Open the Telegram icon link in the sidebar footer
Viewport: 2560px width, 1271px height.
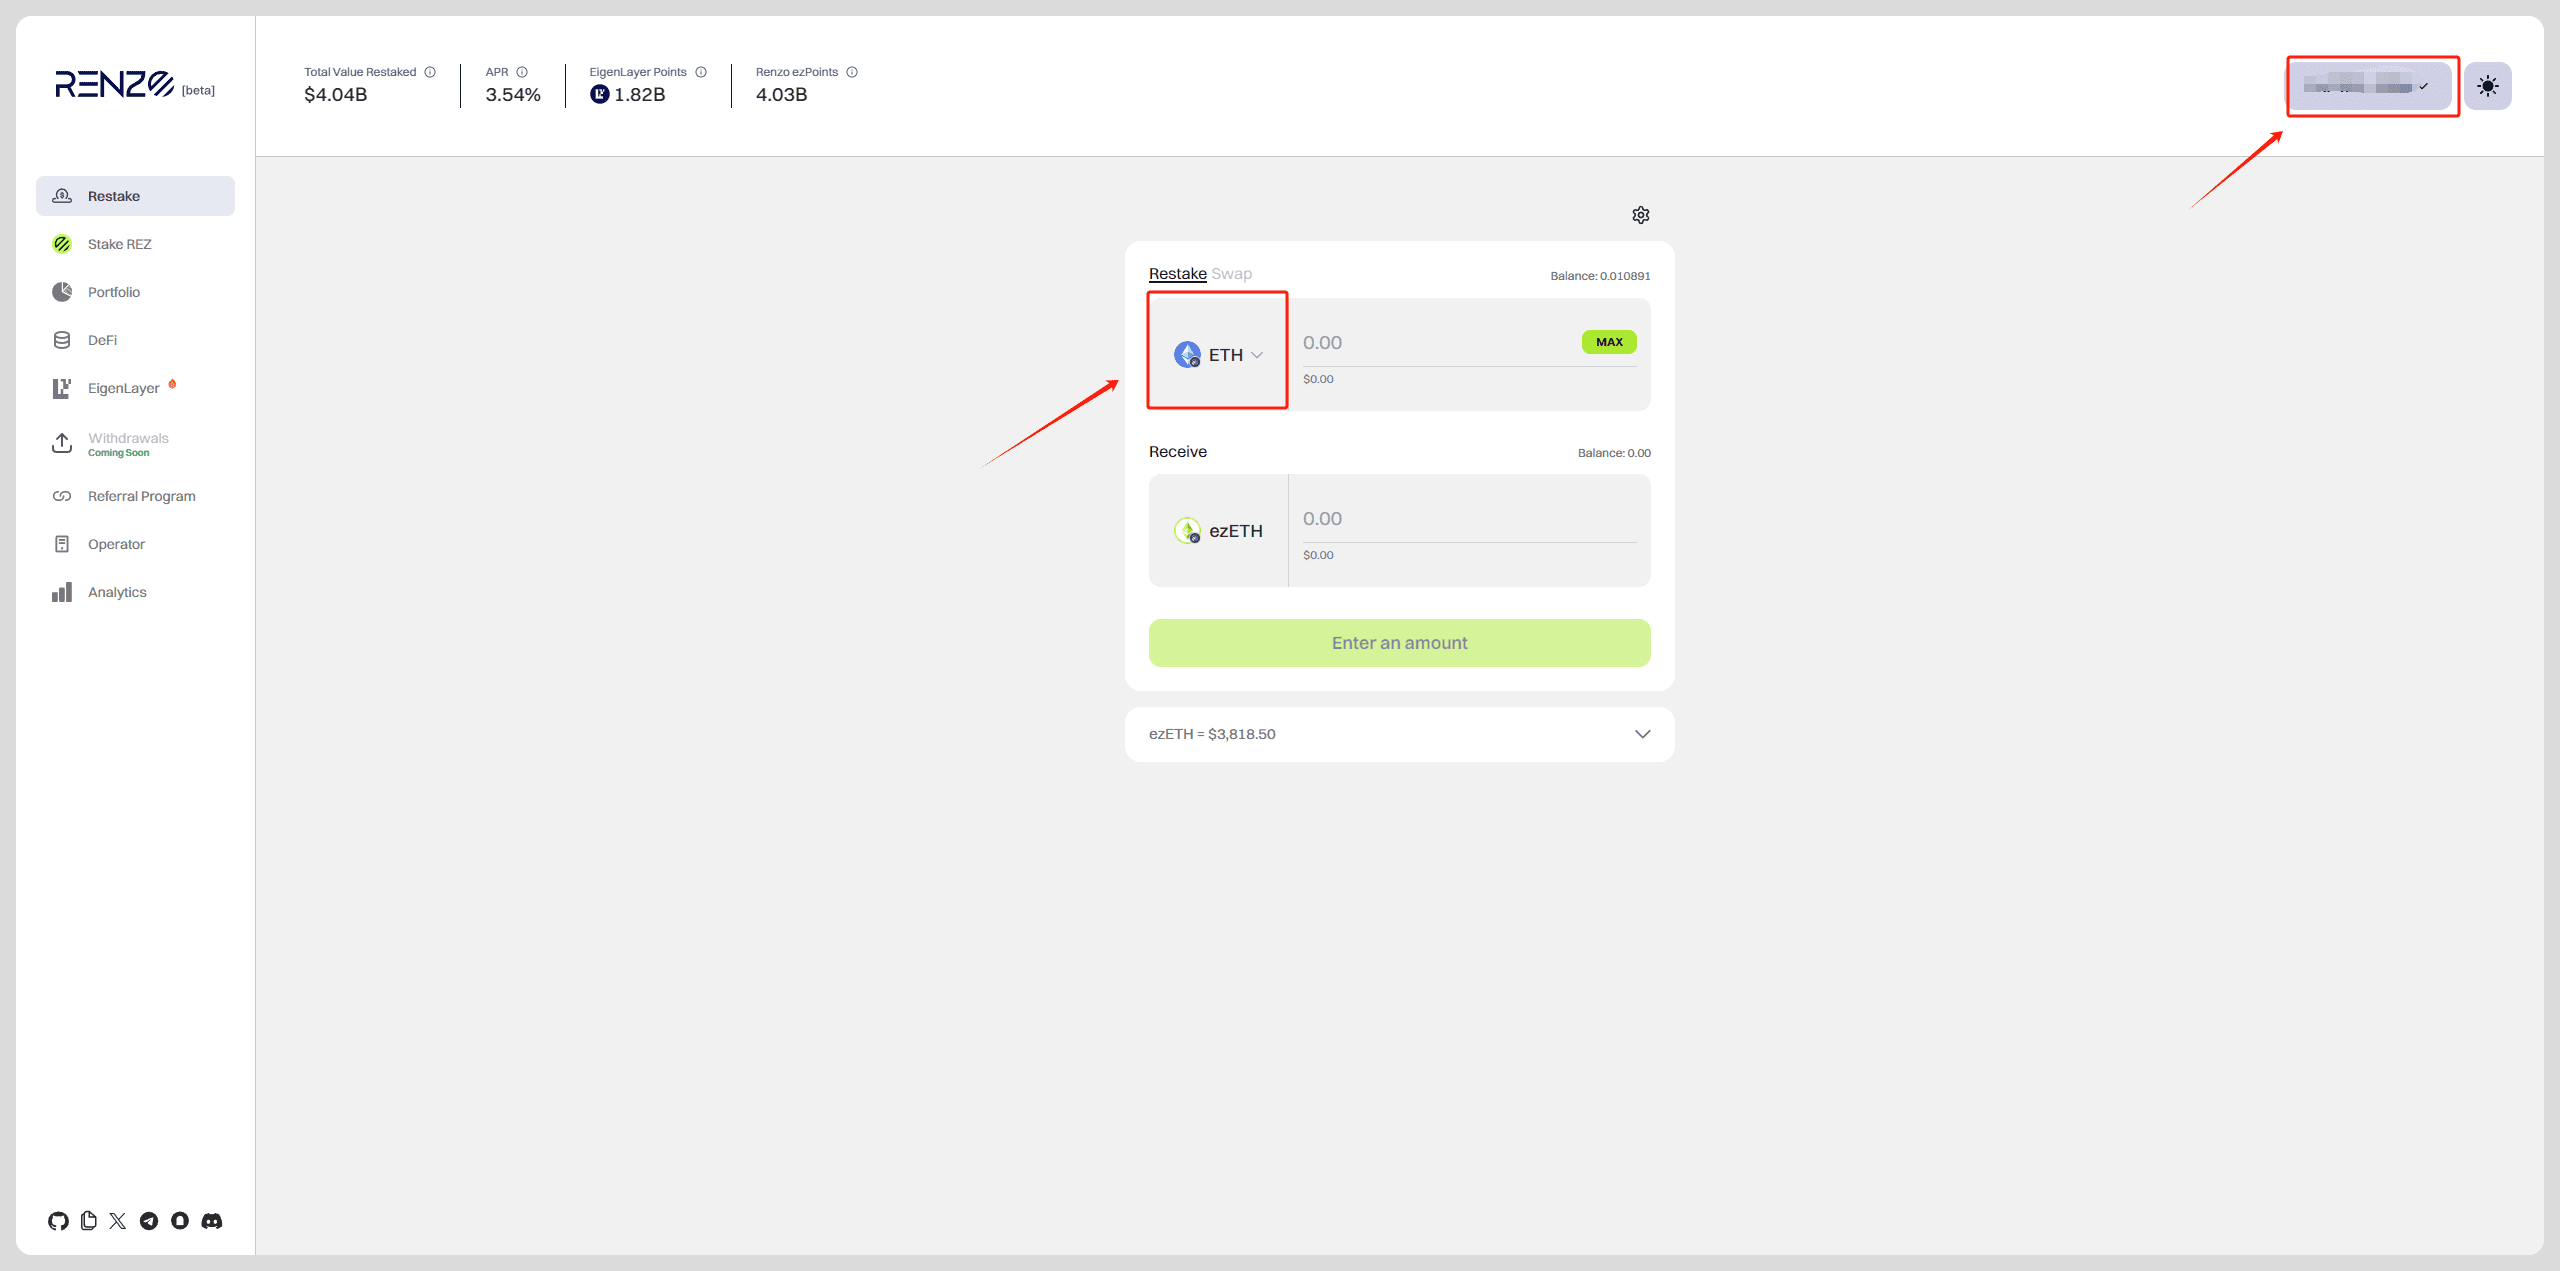(x=149, y=1221)
